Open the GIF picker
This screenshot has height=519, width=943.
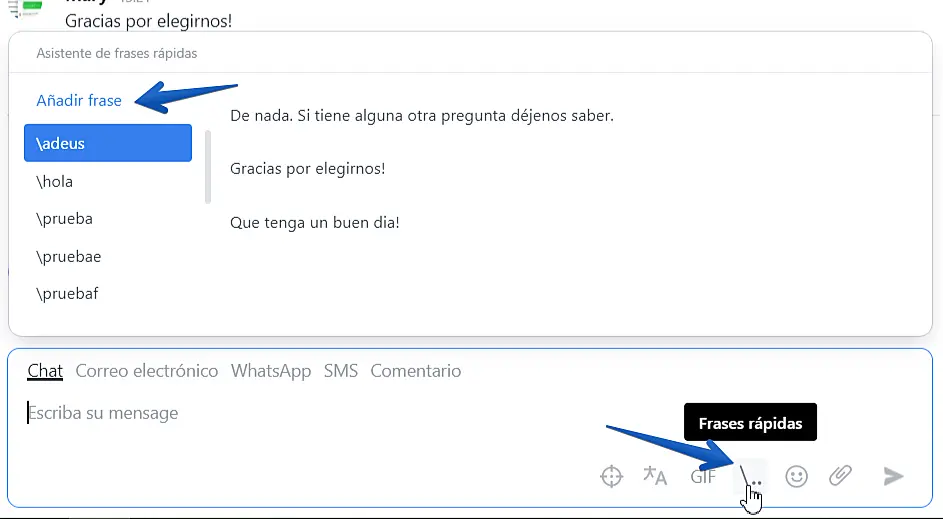point(703,477)
